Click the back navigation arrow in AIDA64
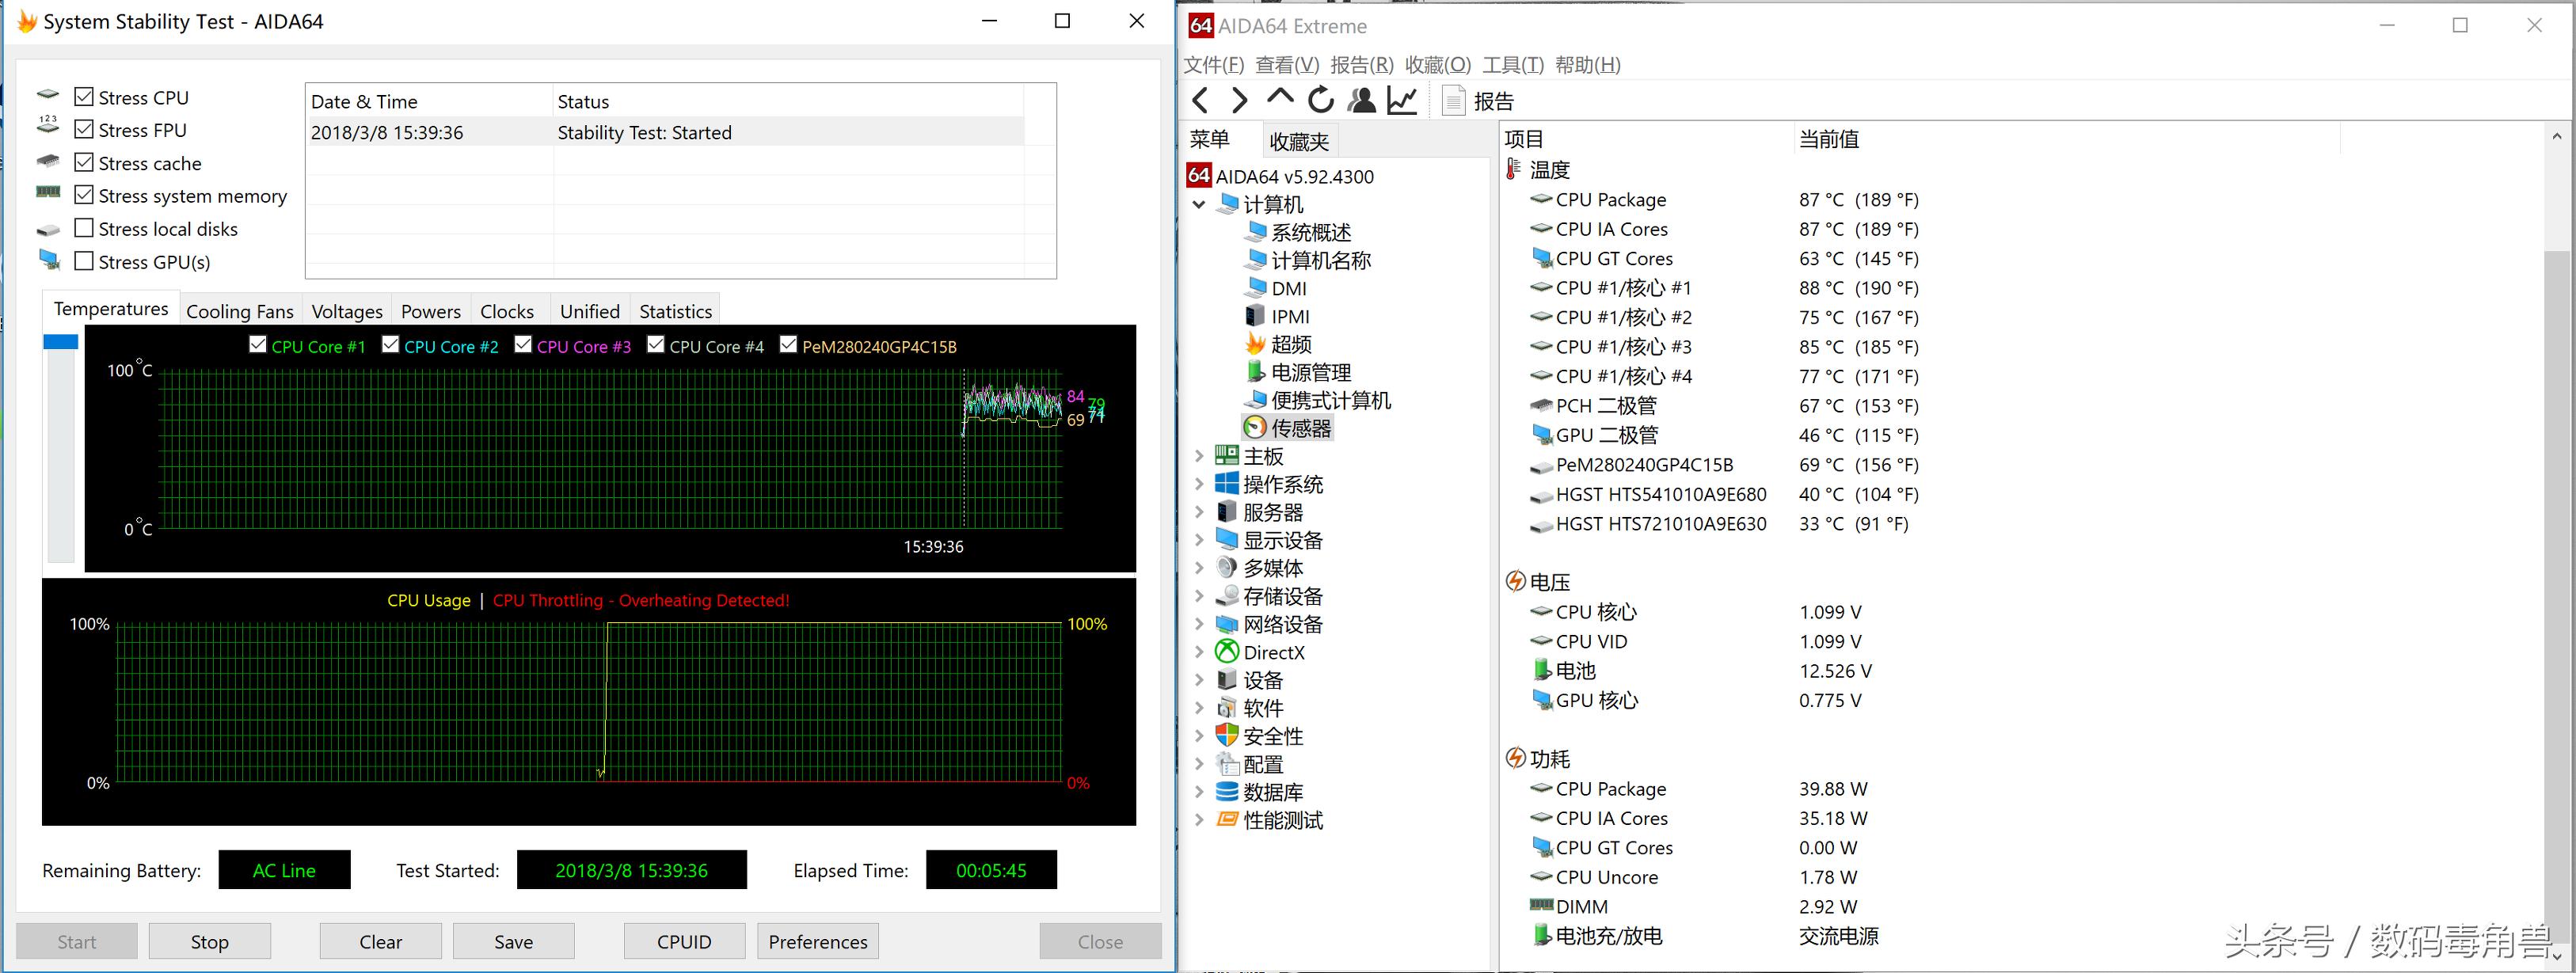Screen dimensions: 2576x973 (1200, 100)
